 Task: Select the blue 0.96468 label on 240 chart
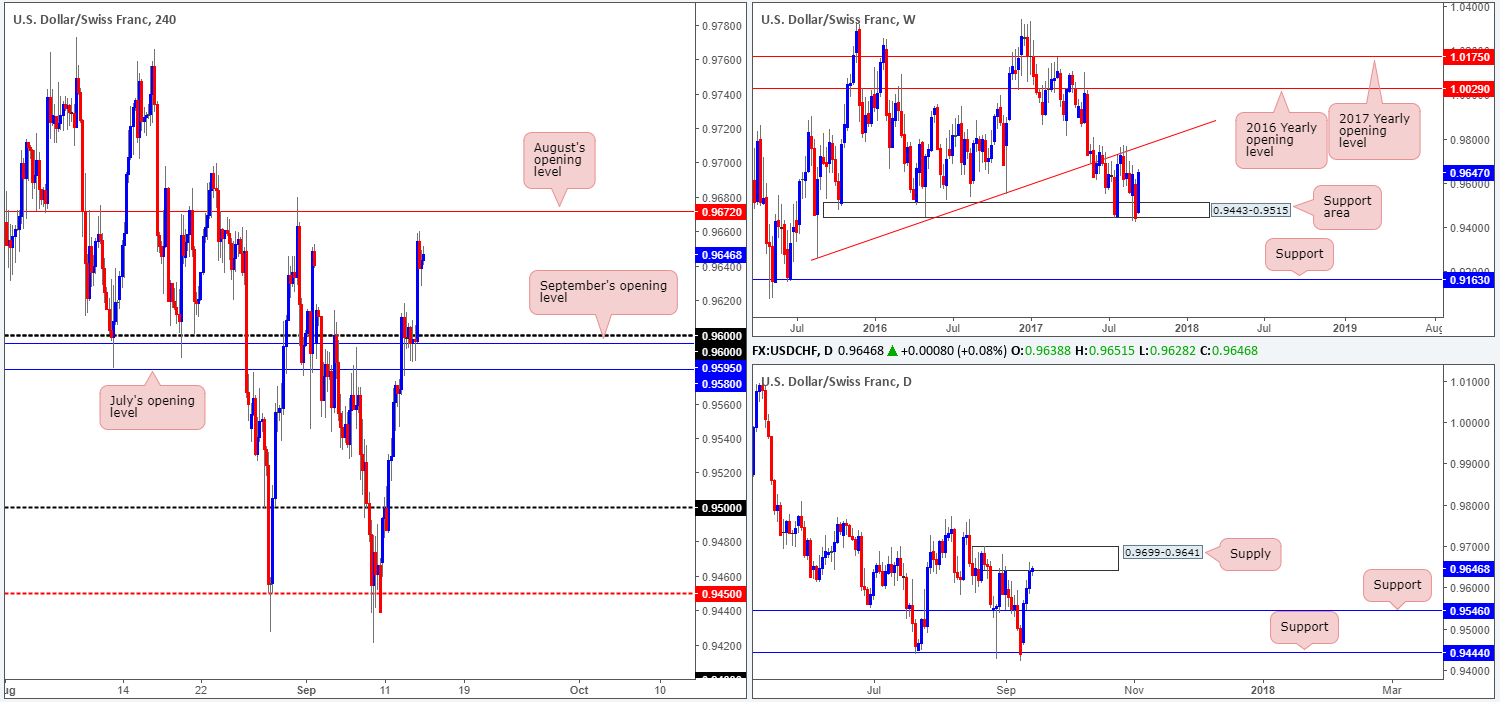click(720, 255)
